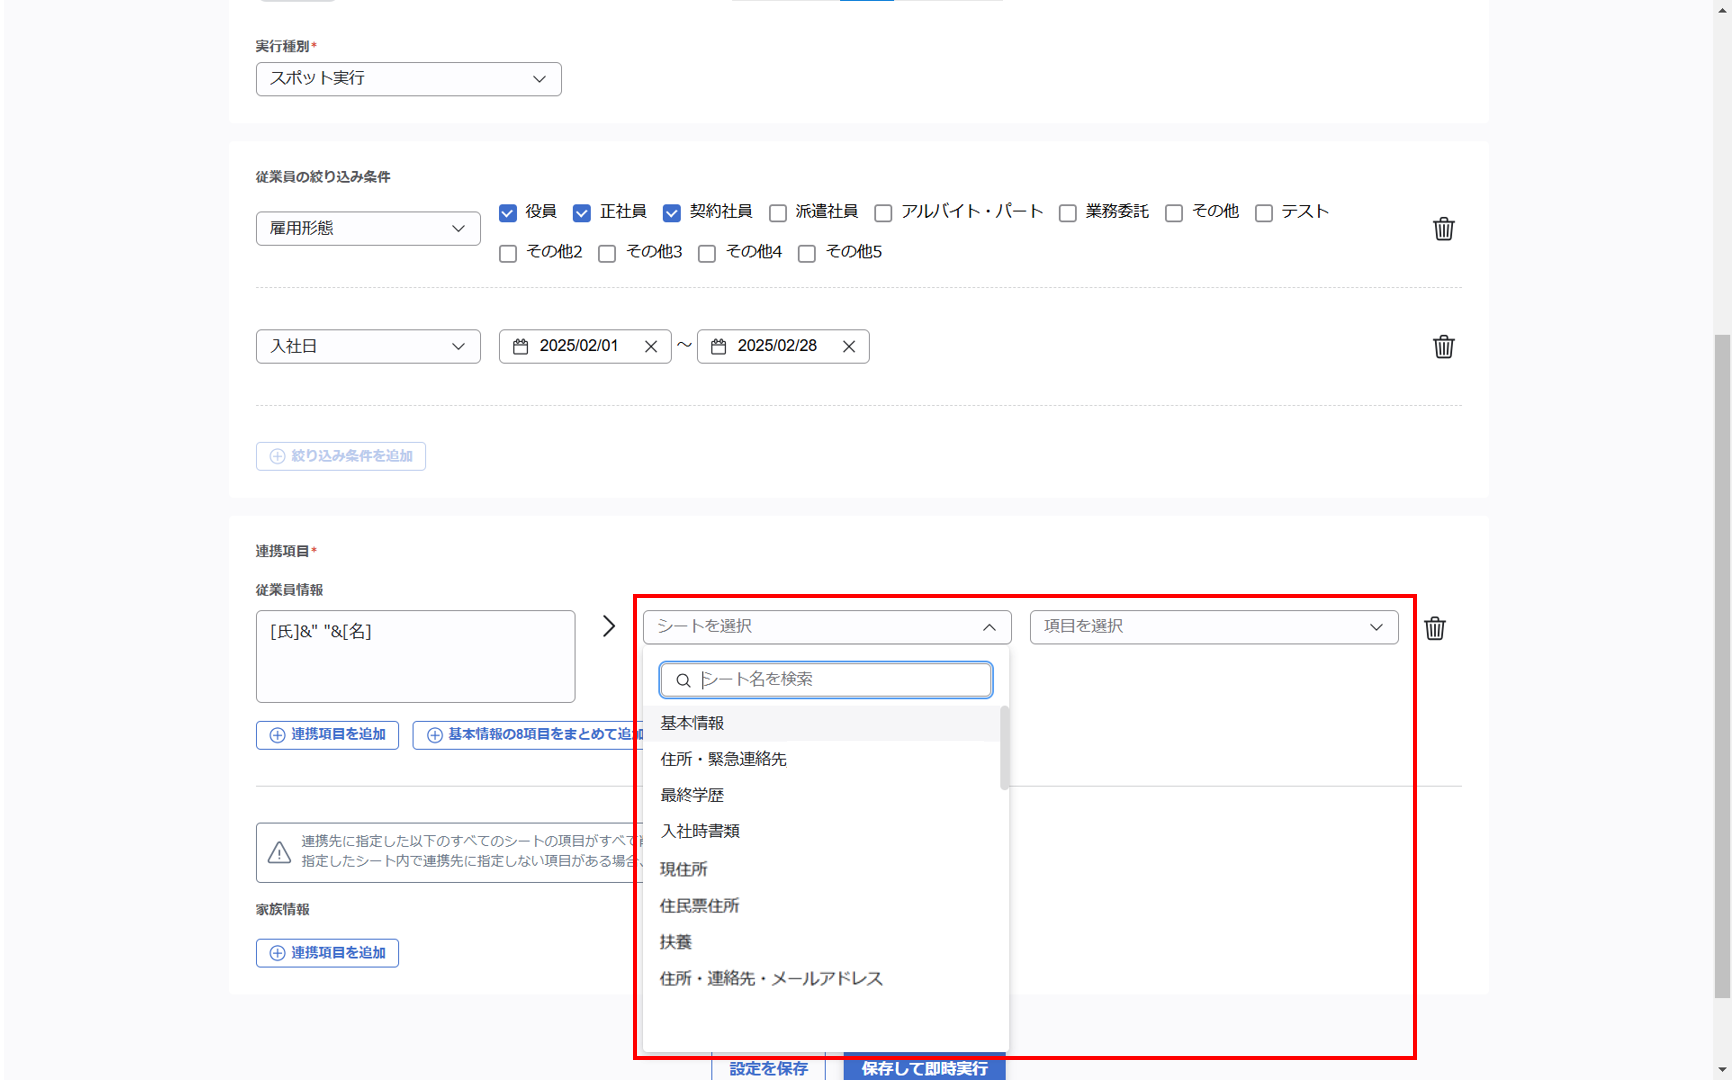Click 連携項目を追加 under 家族情報
Image resolution: width=1734 pixels, height=1080 pixels.
327,953
